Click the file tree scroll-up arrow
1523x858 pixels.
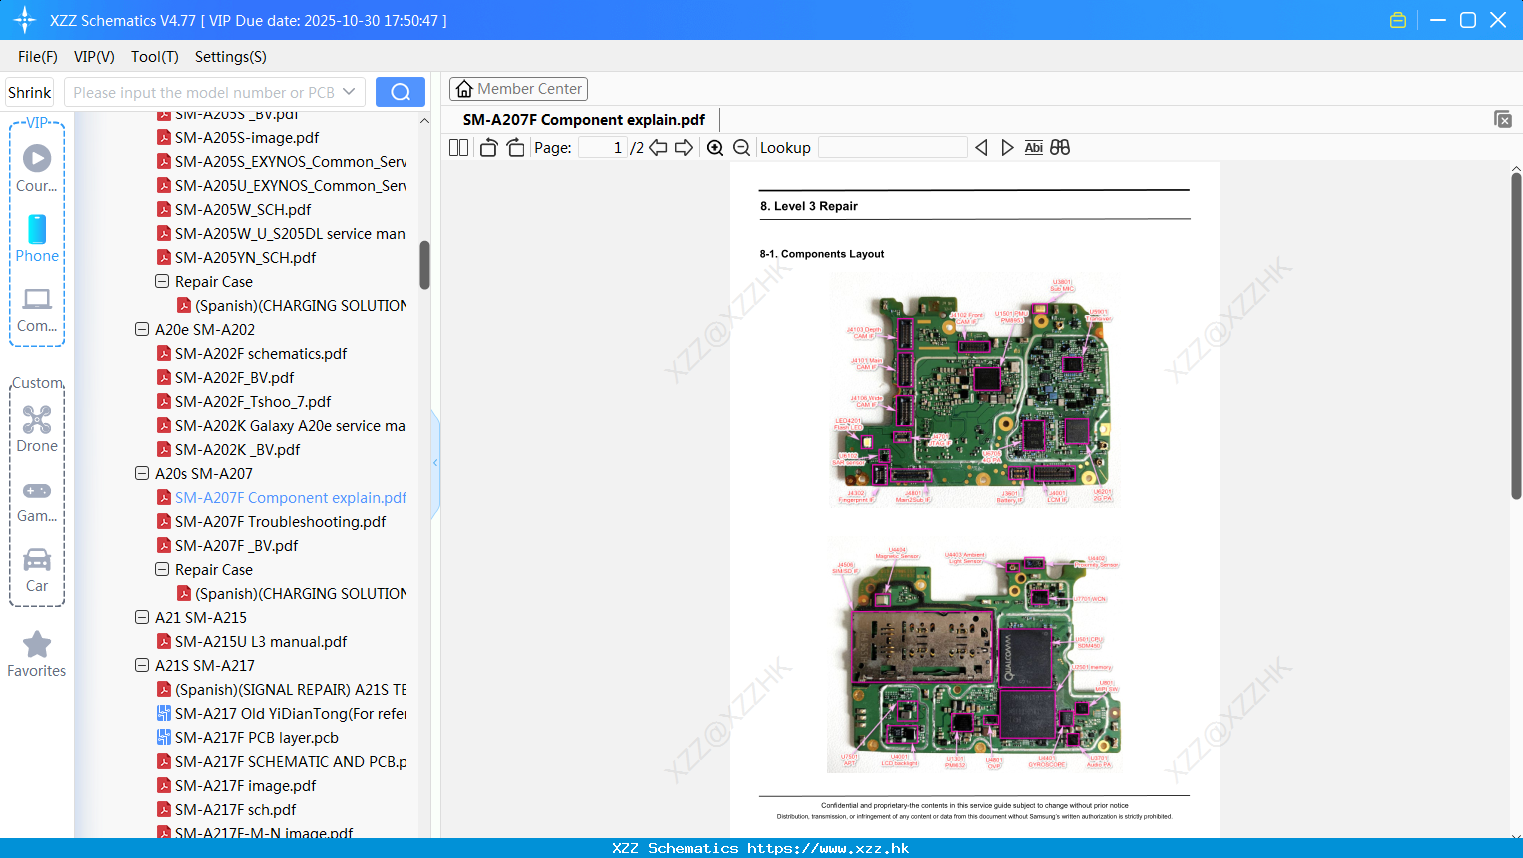(x=424, y=120)
